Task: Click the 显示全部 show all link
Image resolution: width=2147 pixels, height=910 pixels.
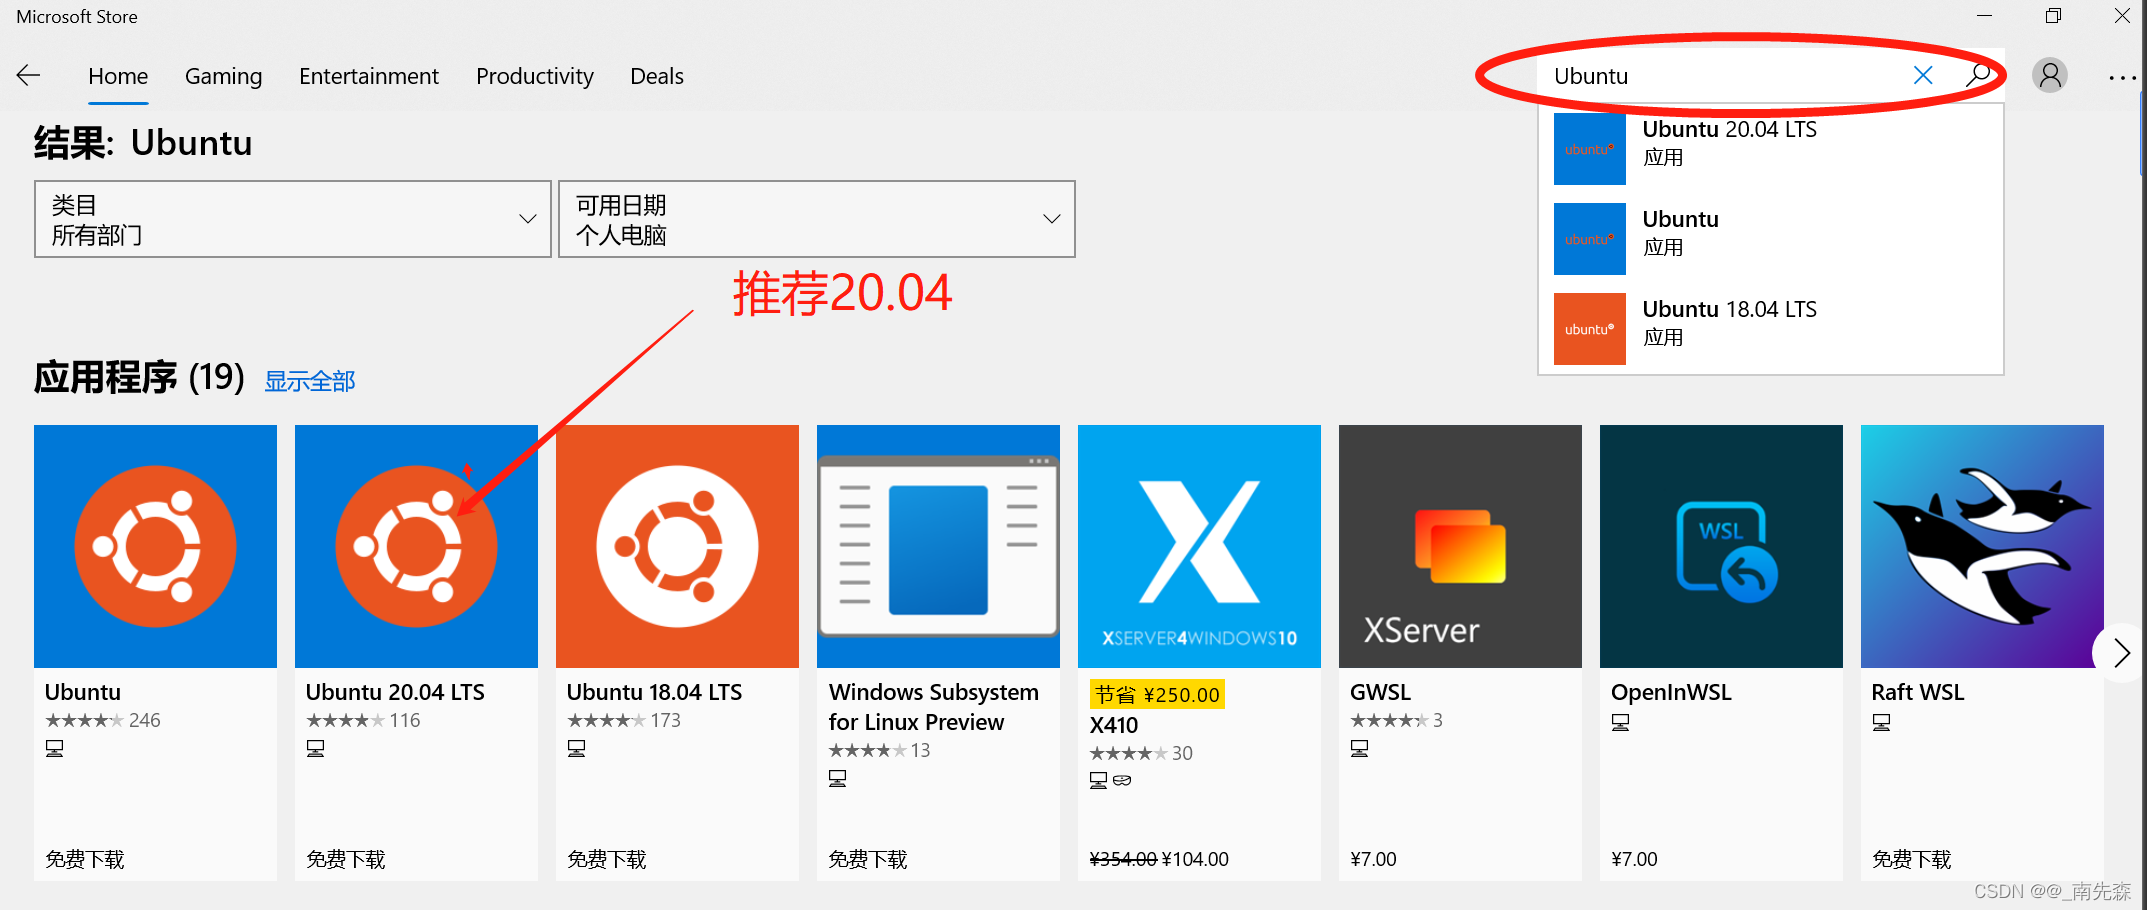Action: coord(310,381)
